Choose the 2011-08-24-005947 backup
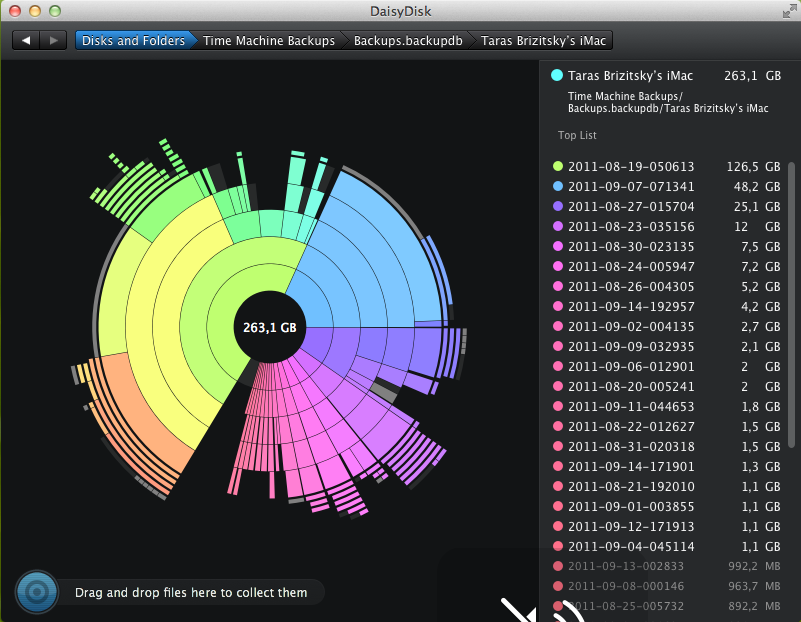The image size is (801, 622). tap(667, 266)
